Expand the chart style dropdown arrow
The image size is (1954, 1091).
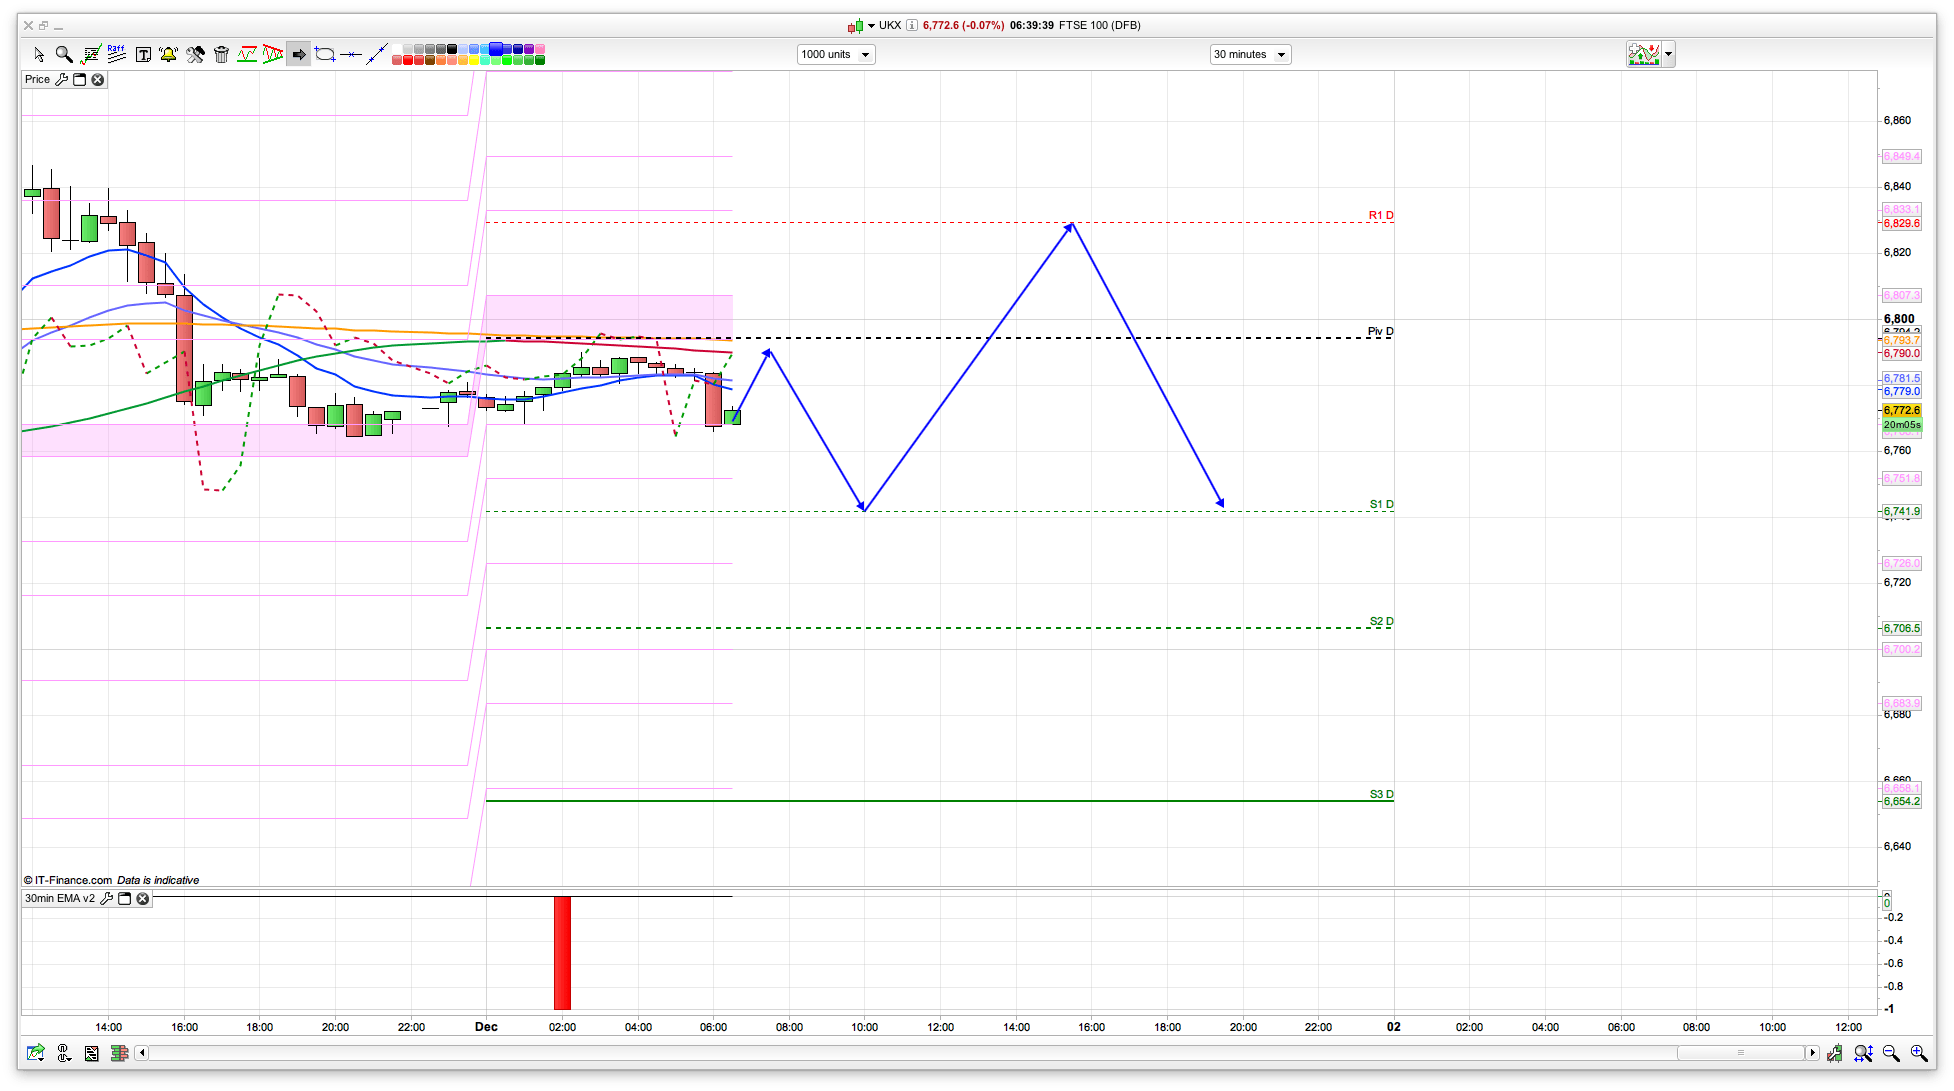[1668, 54]
